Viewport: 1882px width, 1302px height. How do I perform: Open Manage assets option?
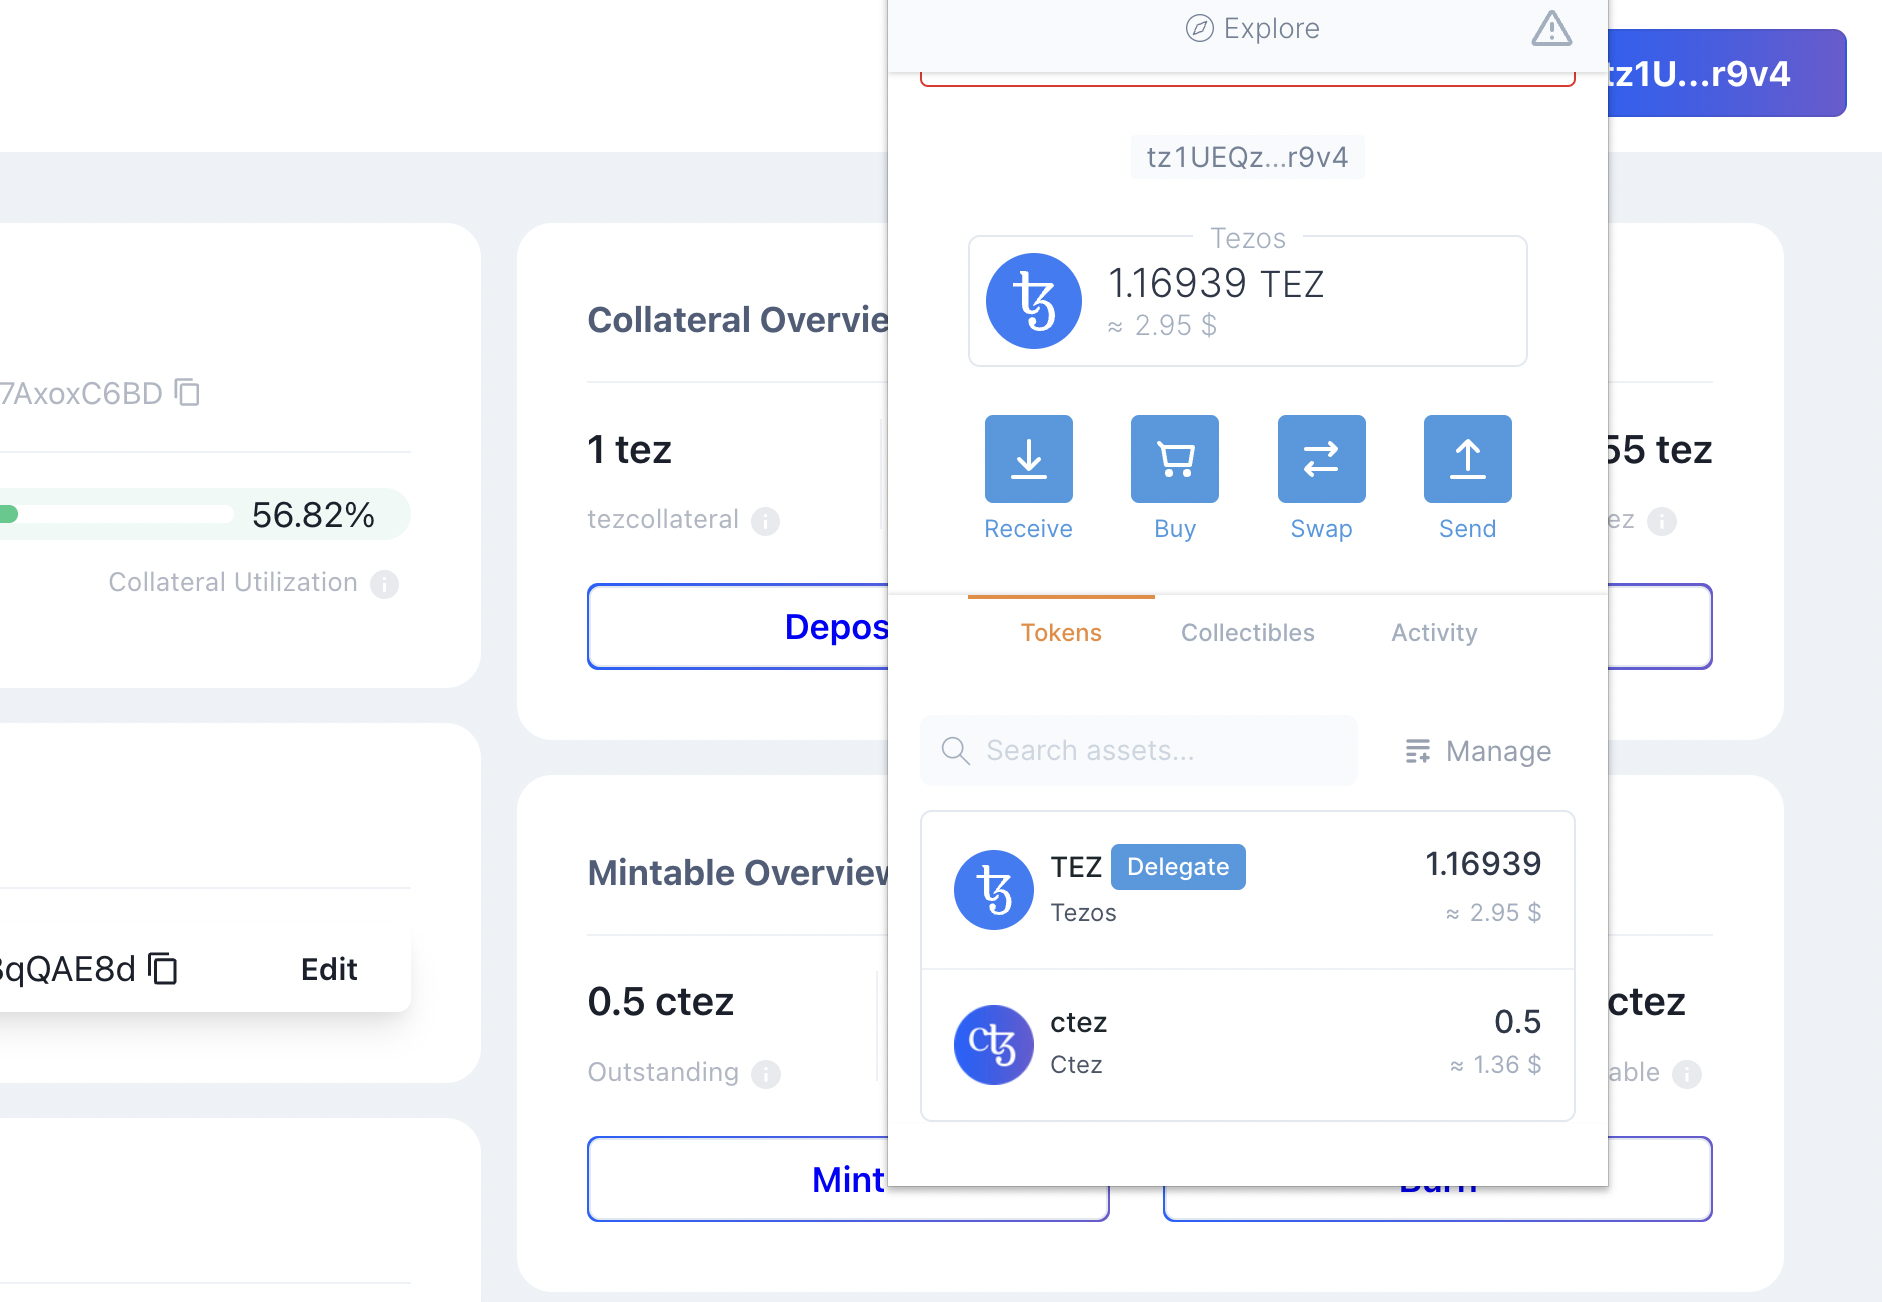pos(1478,751)
